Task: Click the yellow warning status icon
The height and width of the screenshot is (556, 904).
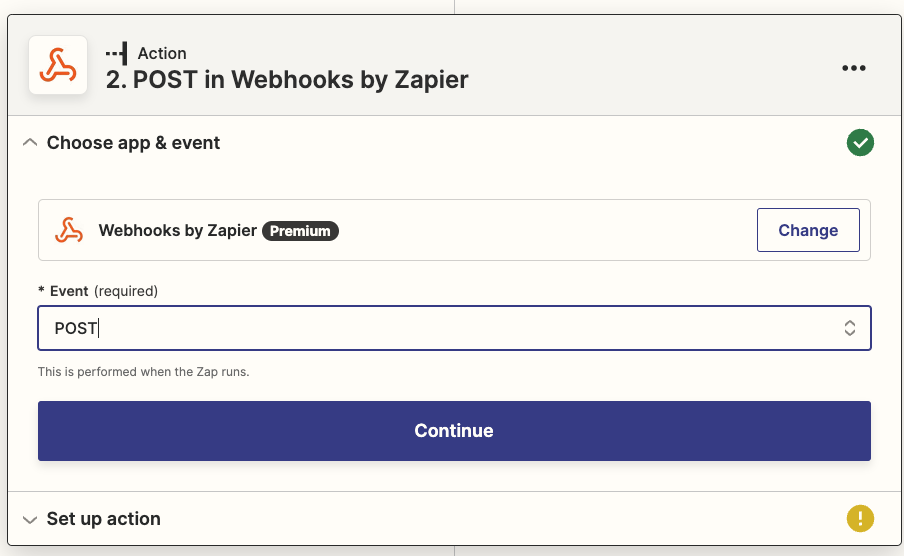Action: point(860,518)
